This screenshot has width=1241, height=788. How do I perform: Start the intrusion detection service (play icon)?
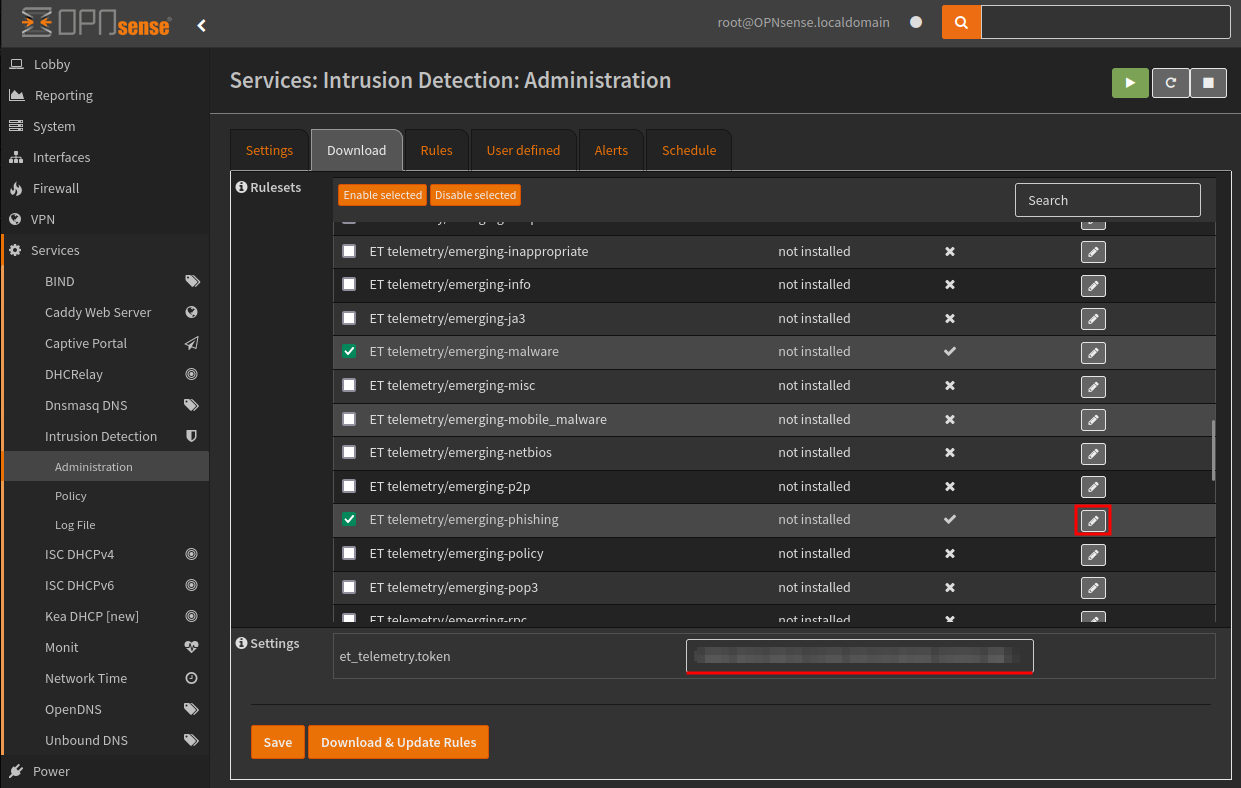click(x=1130, y=83)
